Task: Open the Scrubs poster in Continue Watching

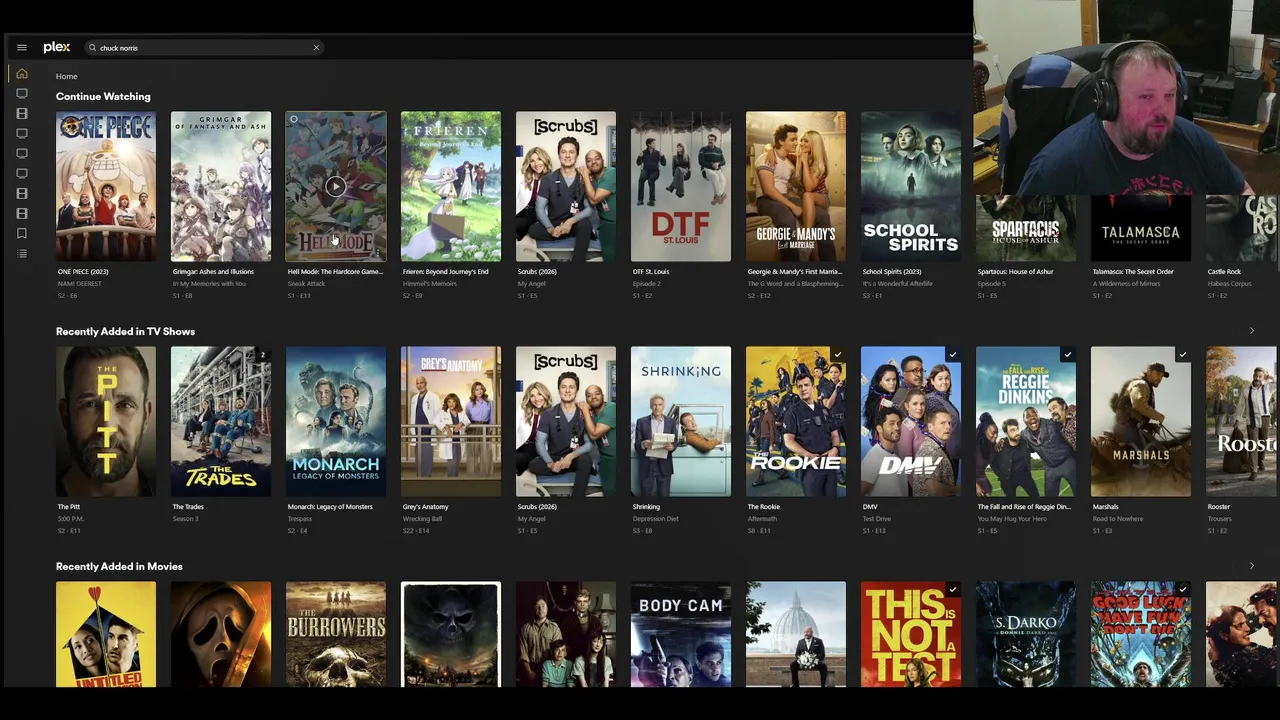Action: point(566,186)
